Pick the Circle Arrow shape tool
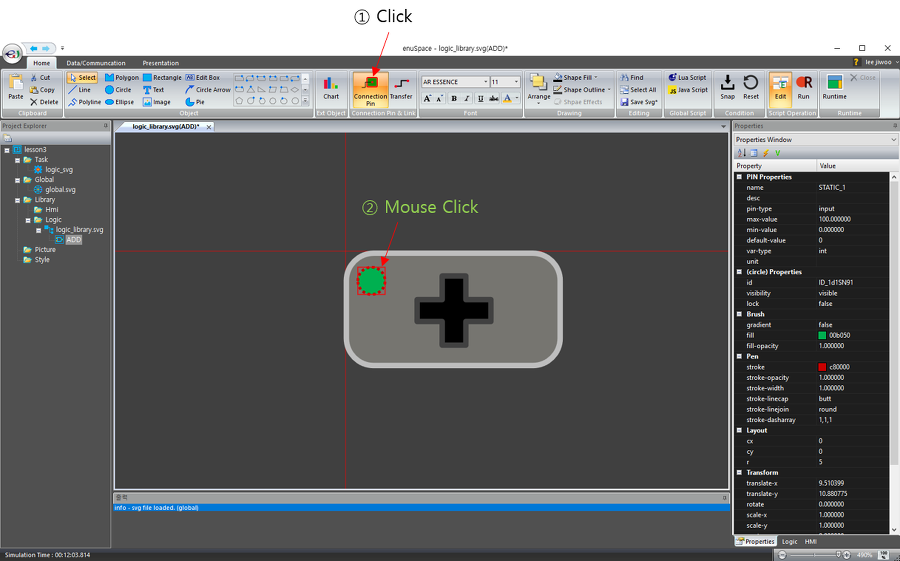Viewport: 900px width, 561px height. 208,89
